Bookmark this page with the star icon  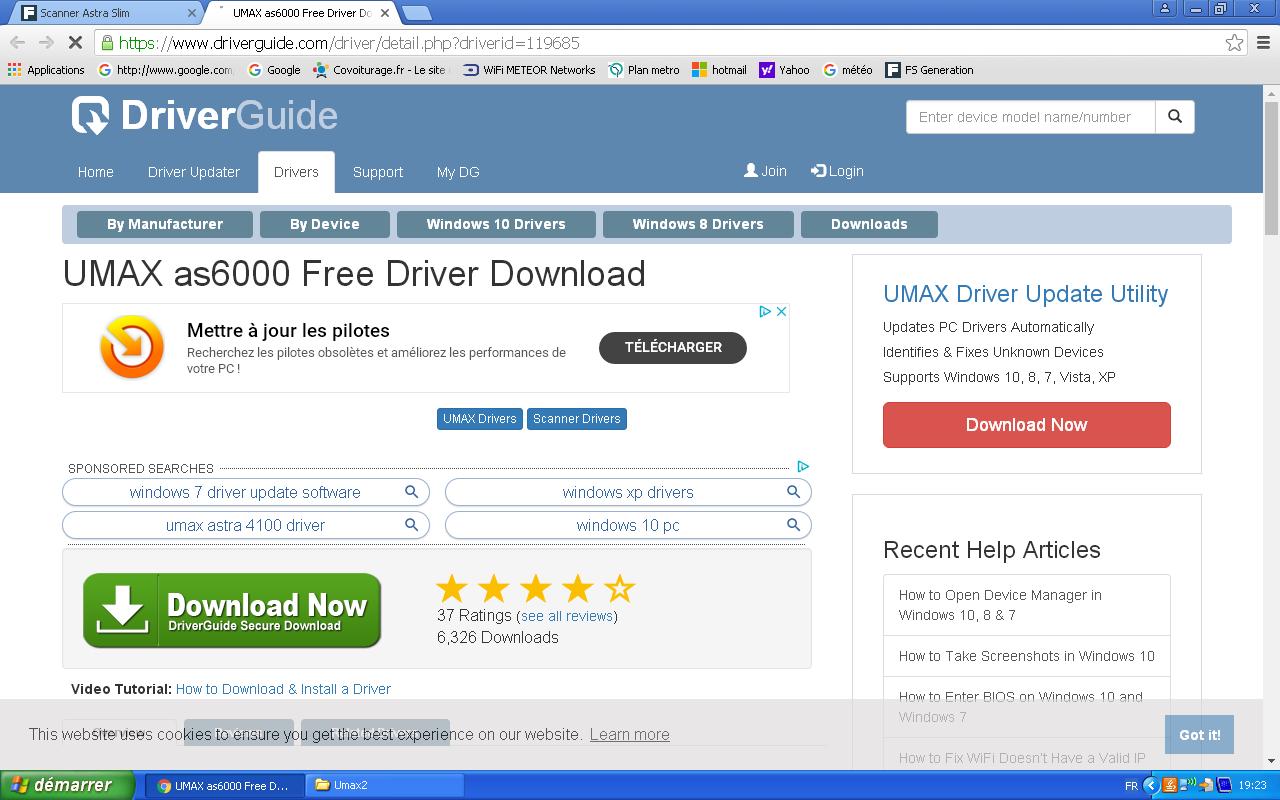[x=1234, y=43]
